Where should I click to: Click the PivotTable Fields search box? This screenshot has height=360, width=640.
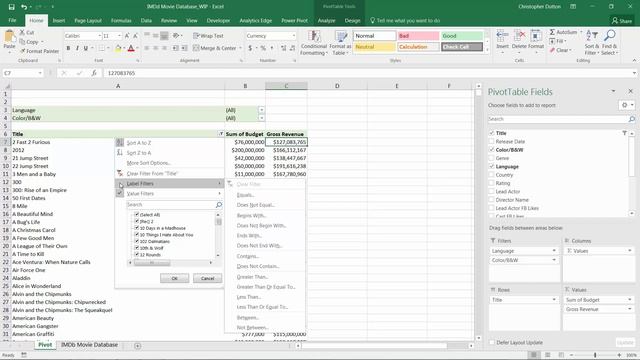(562, 119)
